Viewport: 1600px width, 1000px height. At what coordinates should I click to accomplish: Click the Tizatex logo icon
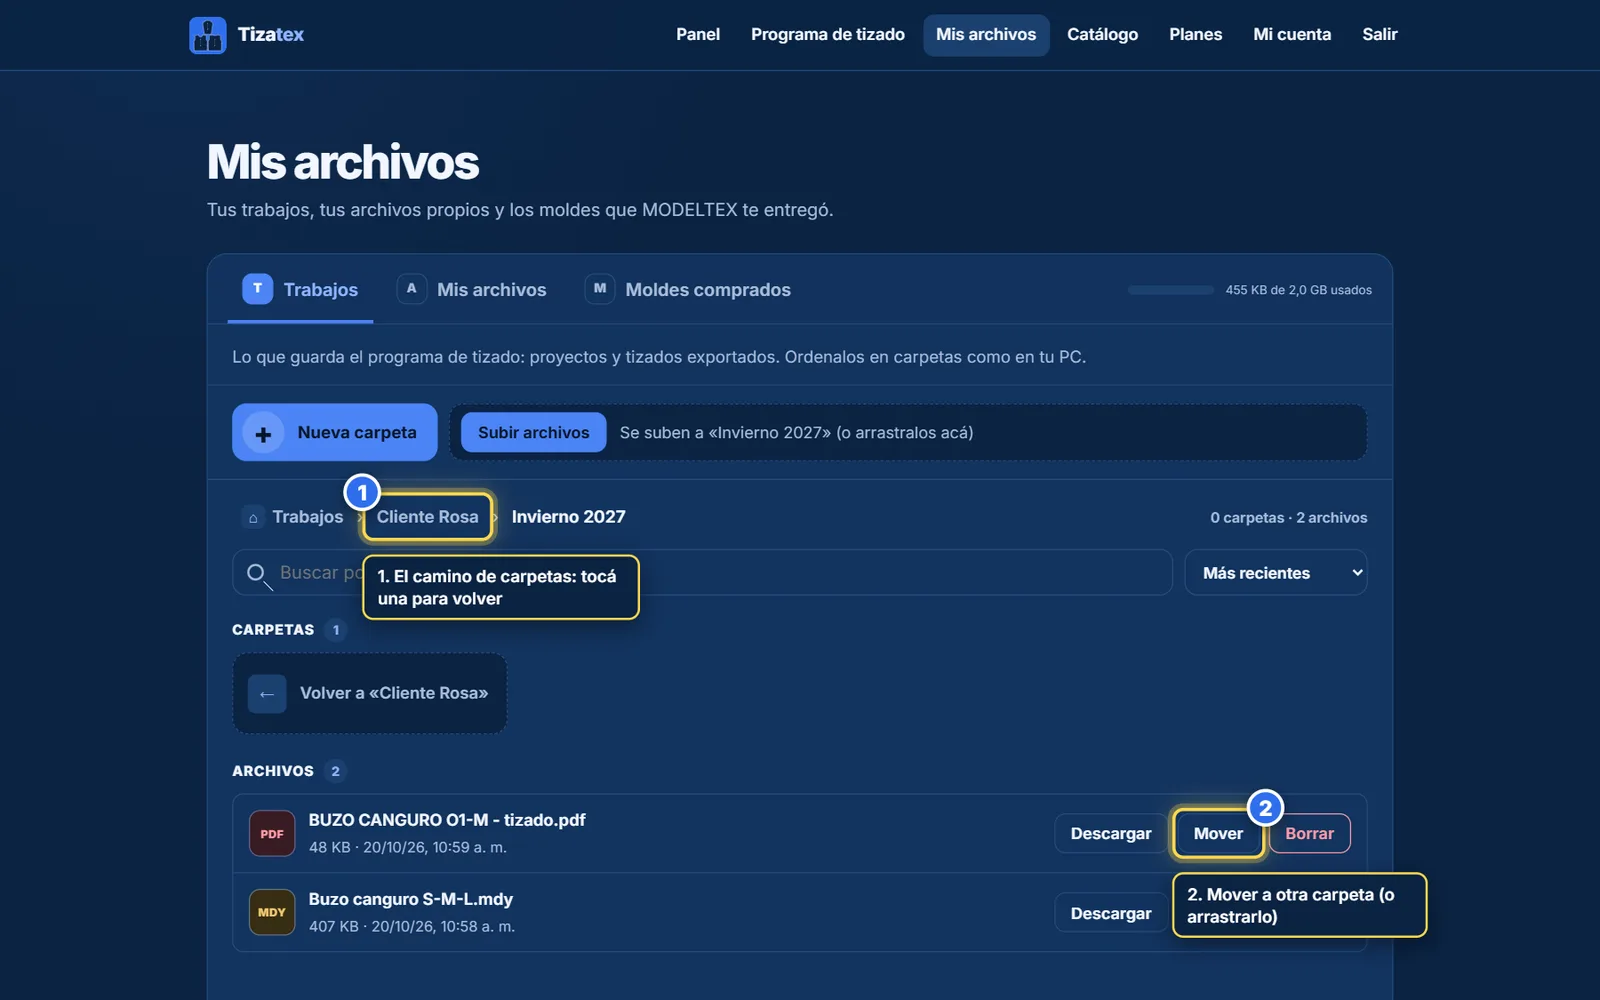tap(207, 35)
